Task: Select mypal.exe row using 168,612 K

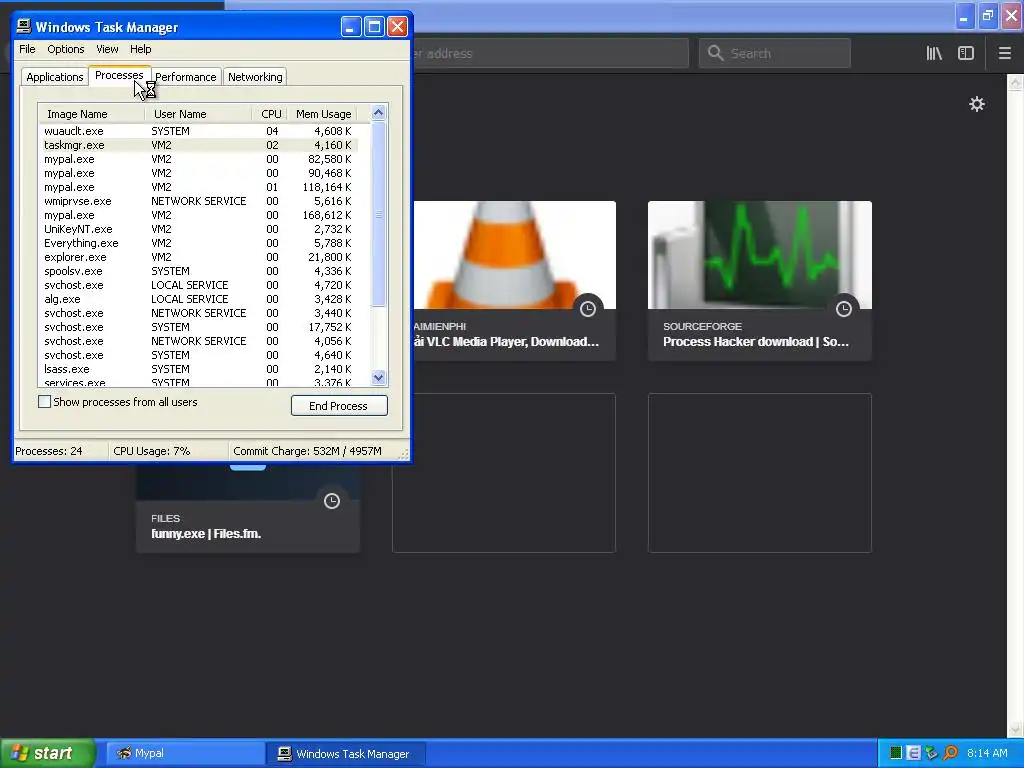Action: click(x=199, y=215)
